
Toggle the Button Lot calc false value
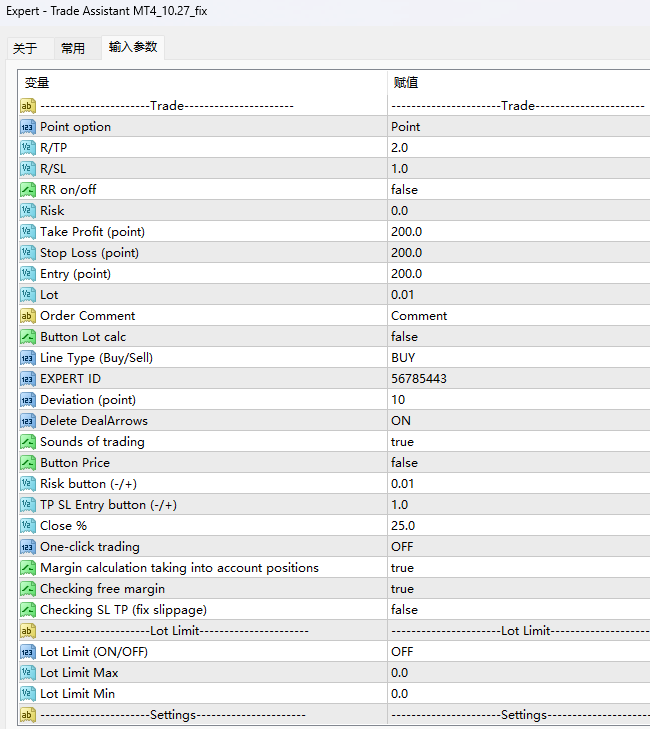[405, 337]
